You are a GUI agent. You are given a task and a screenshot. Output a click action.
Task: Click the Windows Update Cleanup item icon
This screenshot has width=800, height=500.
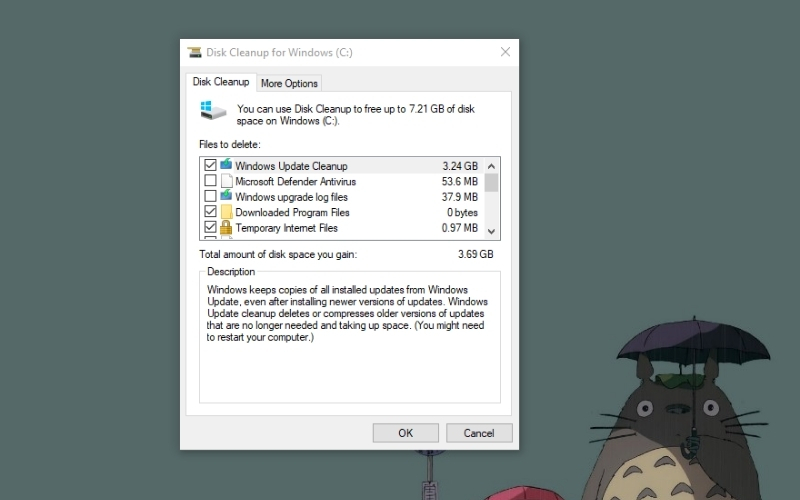(x=226, y=165)
